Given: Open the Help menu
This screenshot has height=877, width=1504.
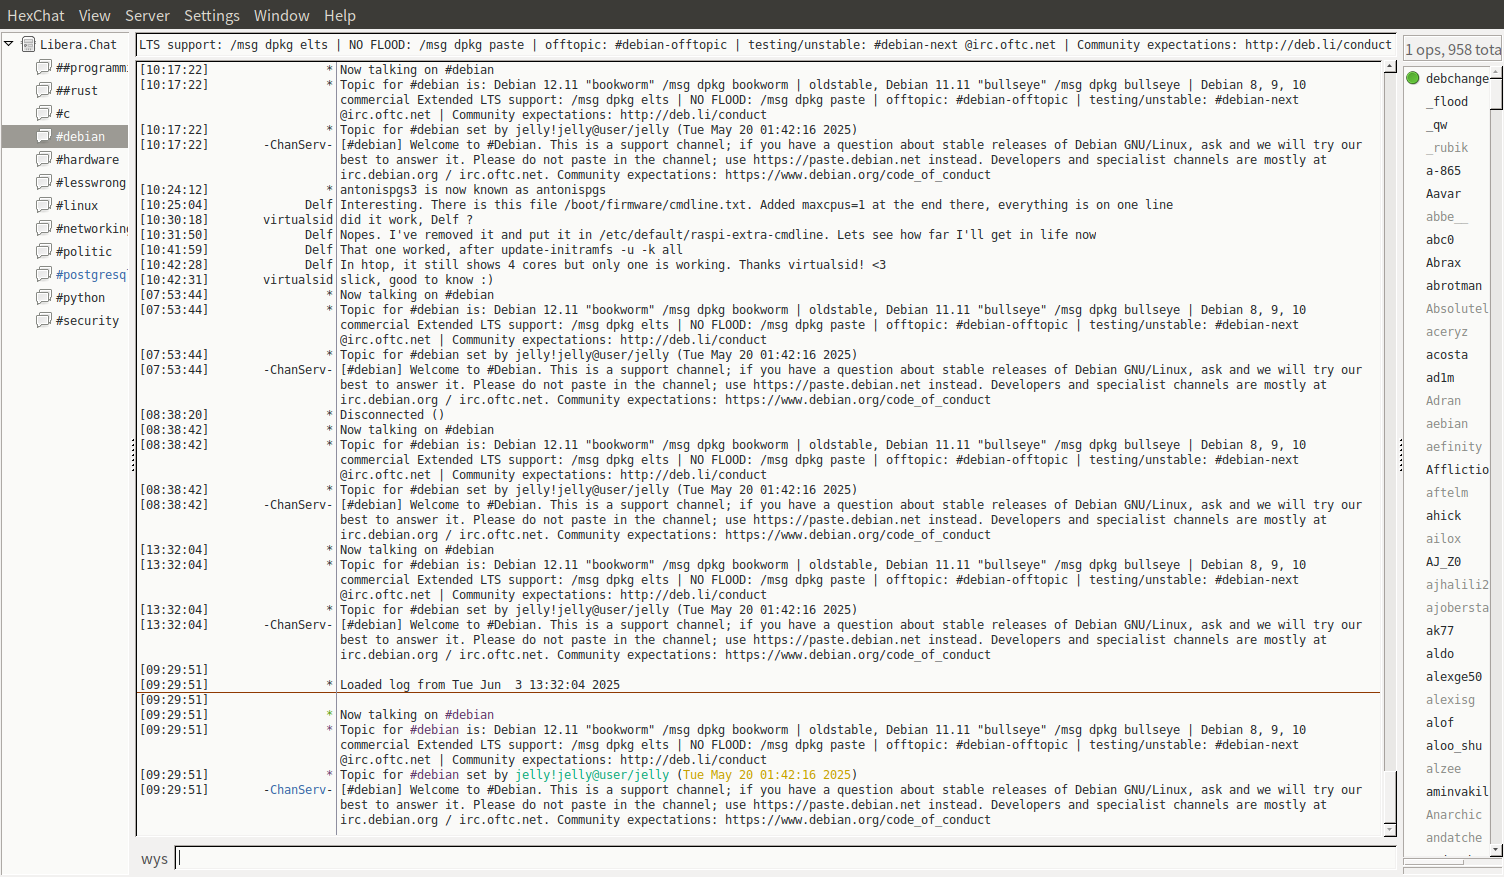Looking at the screenshot, I should point(340,15).
